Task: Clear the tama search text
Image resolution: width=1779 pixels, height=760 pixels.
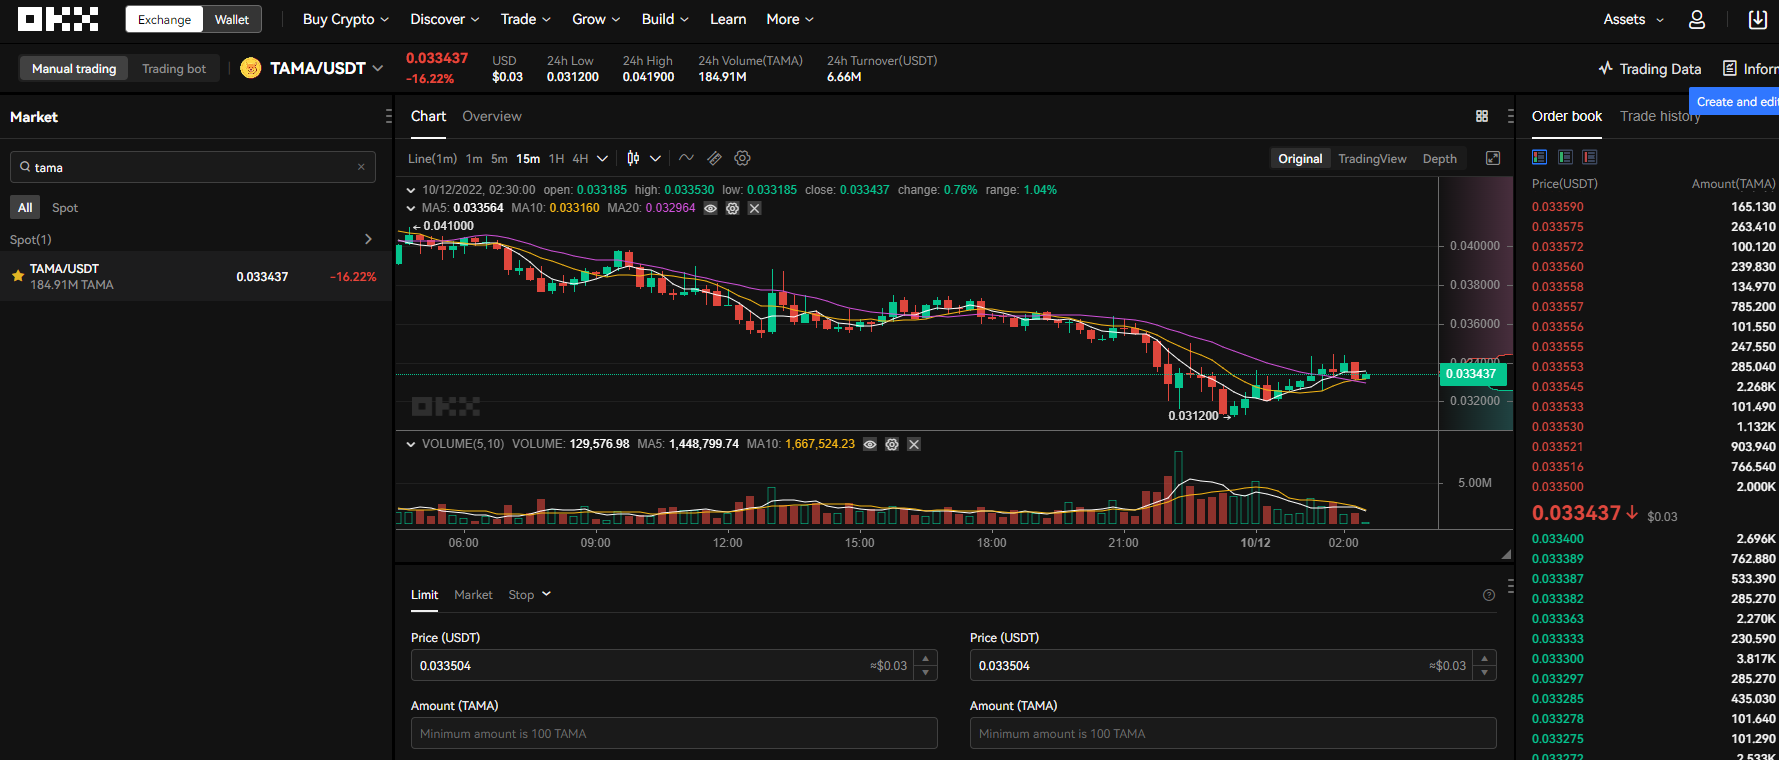Action: 361,167
